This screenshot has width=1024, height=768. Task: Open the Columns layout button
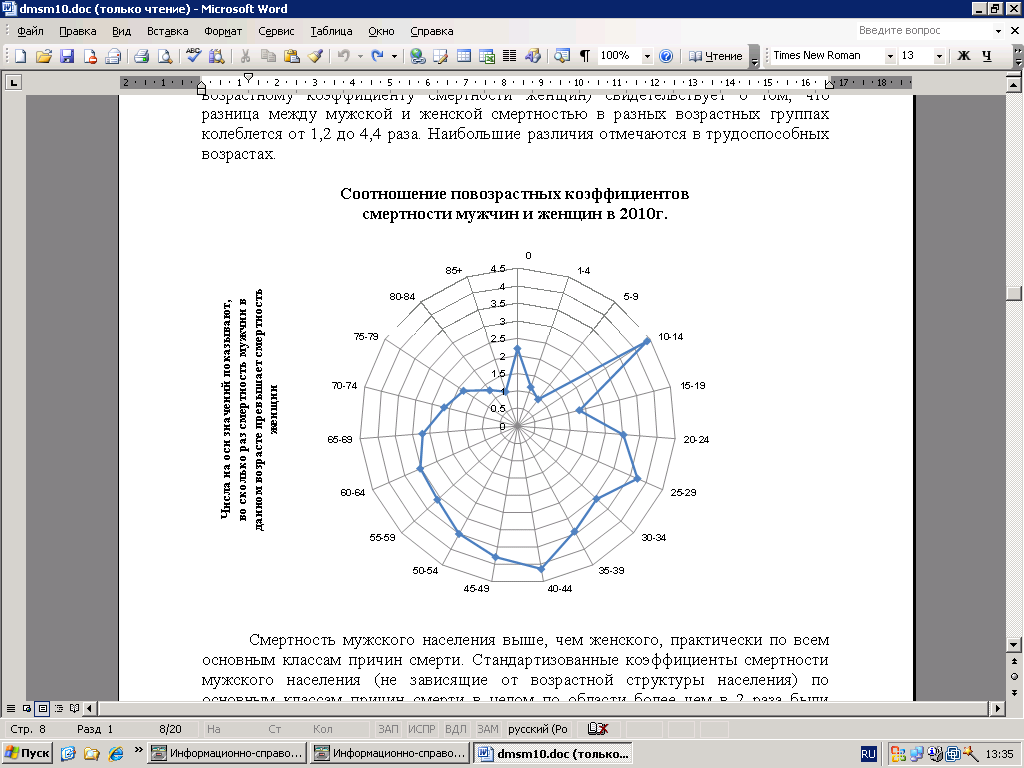(509, 56)
